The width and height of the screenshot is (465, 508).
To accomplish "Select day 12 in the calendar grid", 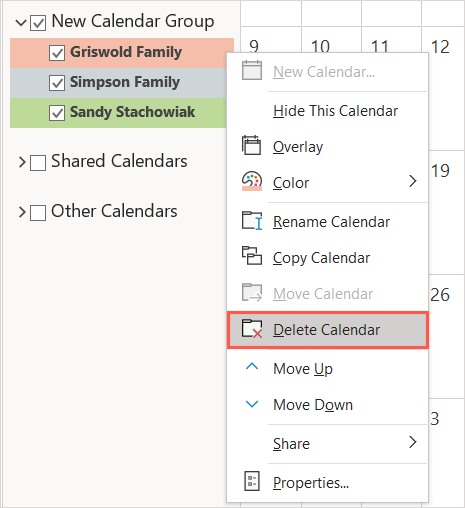I will pos(440,46).
